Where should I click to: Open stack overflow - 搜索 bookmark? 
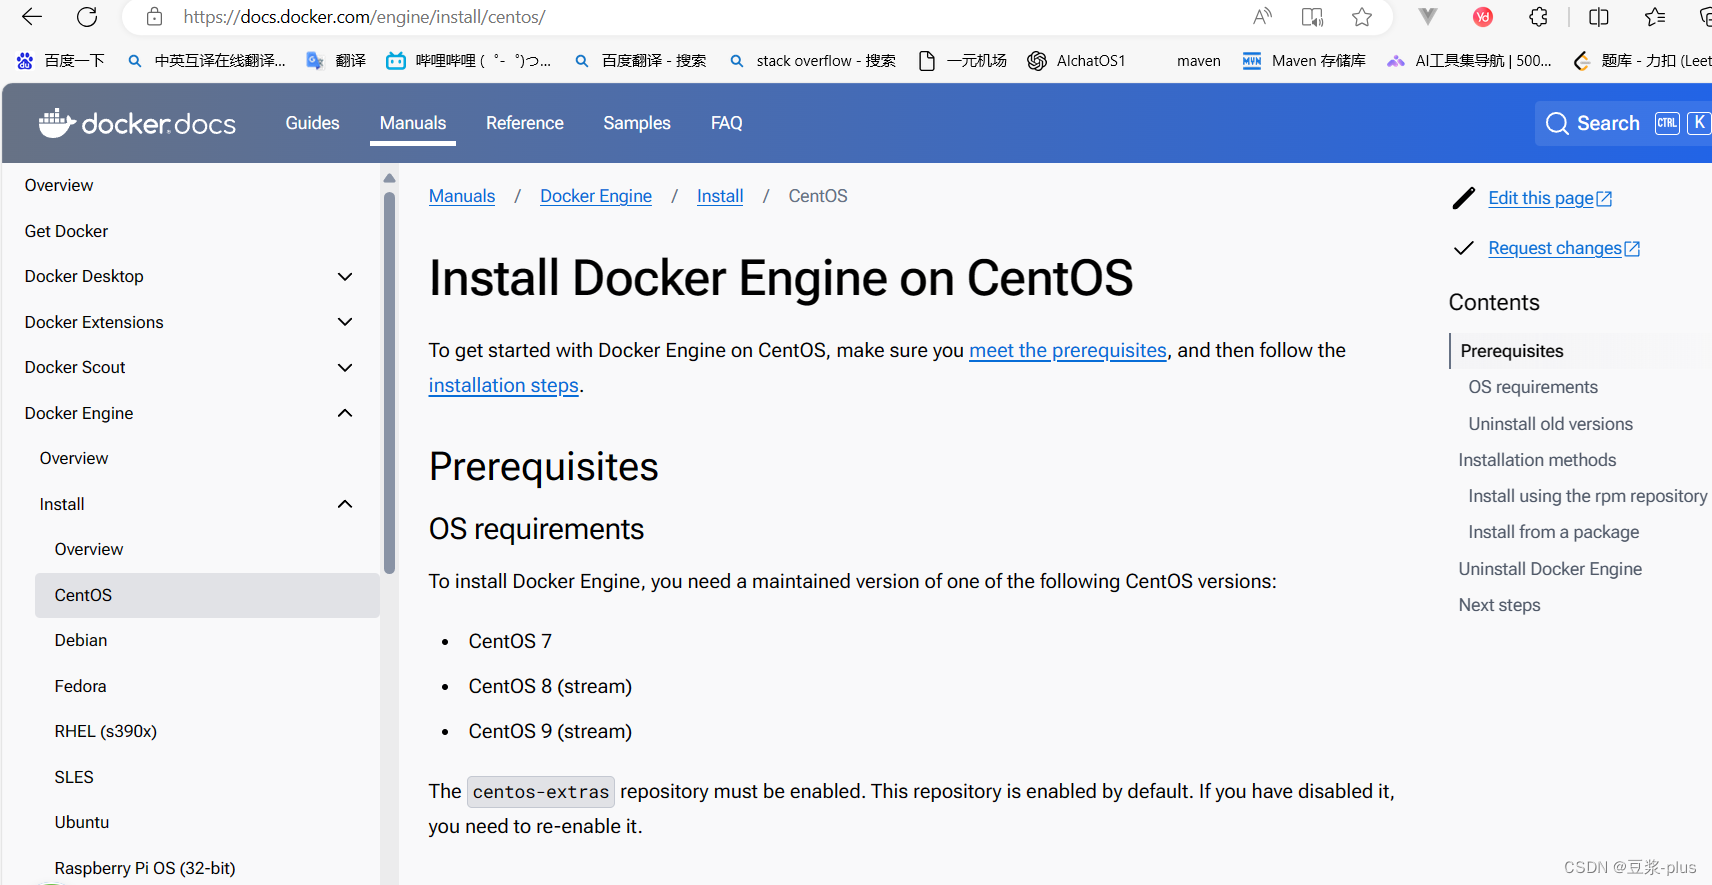click(812, 61)
